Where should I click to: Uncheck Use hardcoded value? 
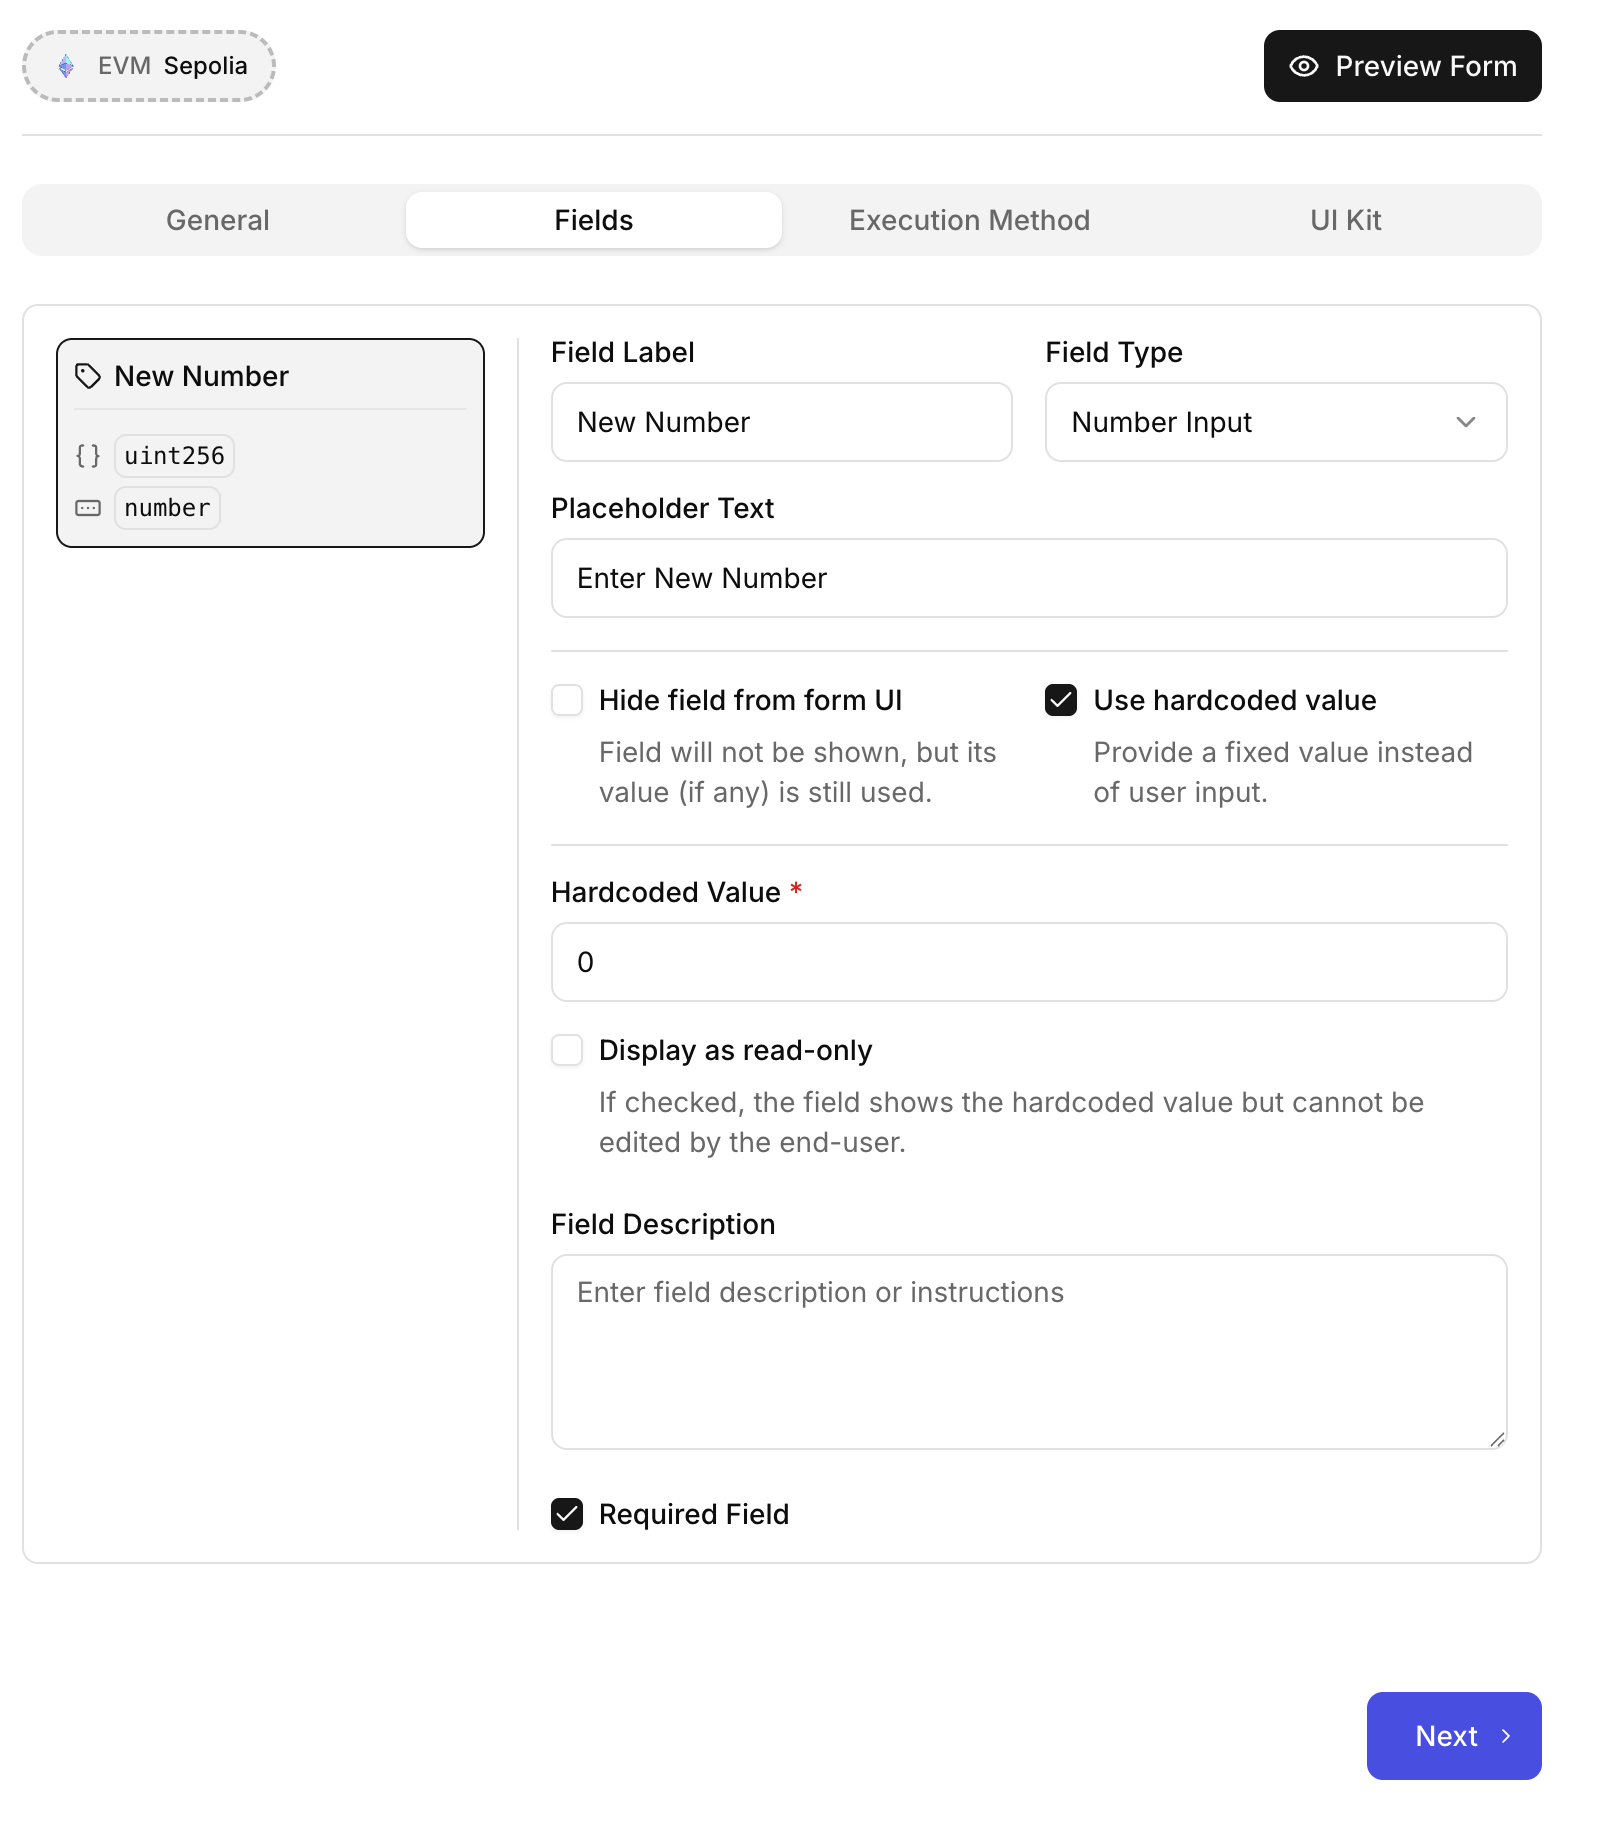(x=1060, y=701)
